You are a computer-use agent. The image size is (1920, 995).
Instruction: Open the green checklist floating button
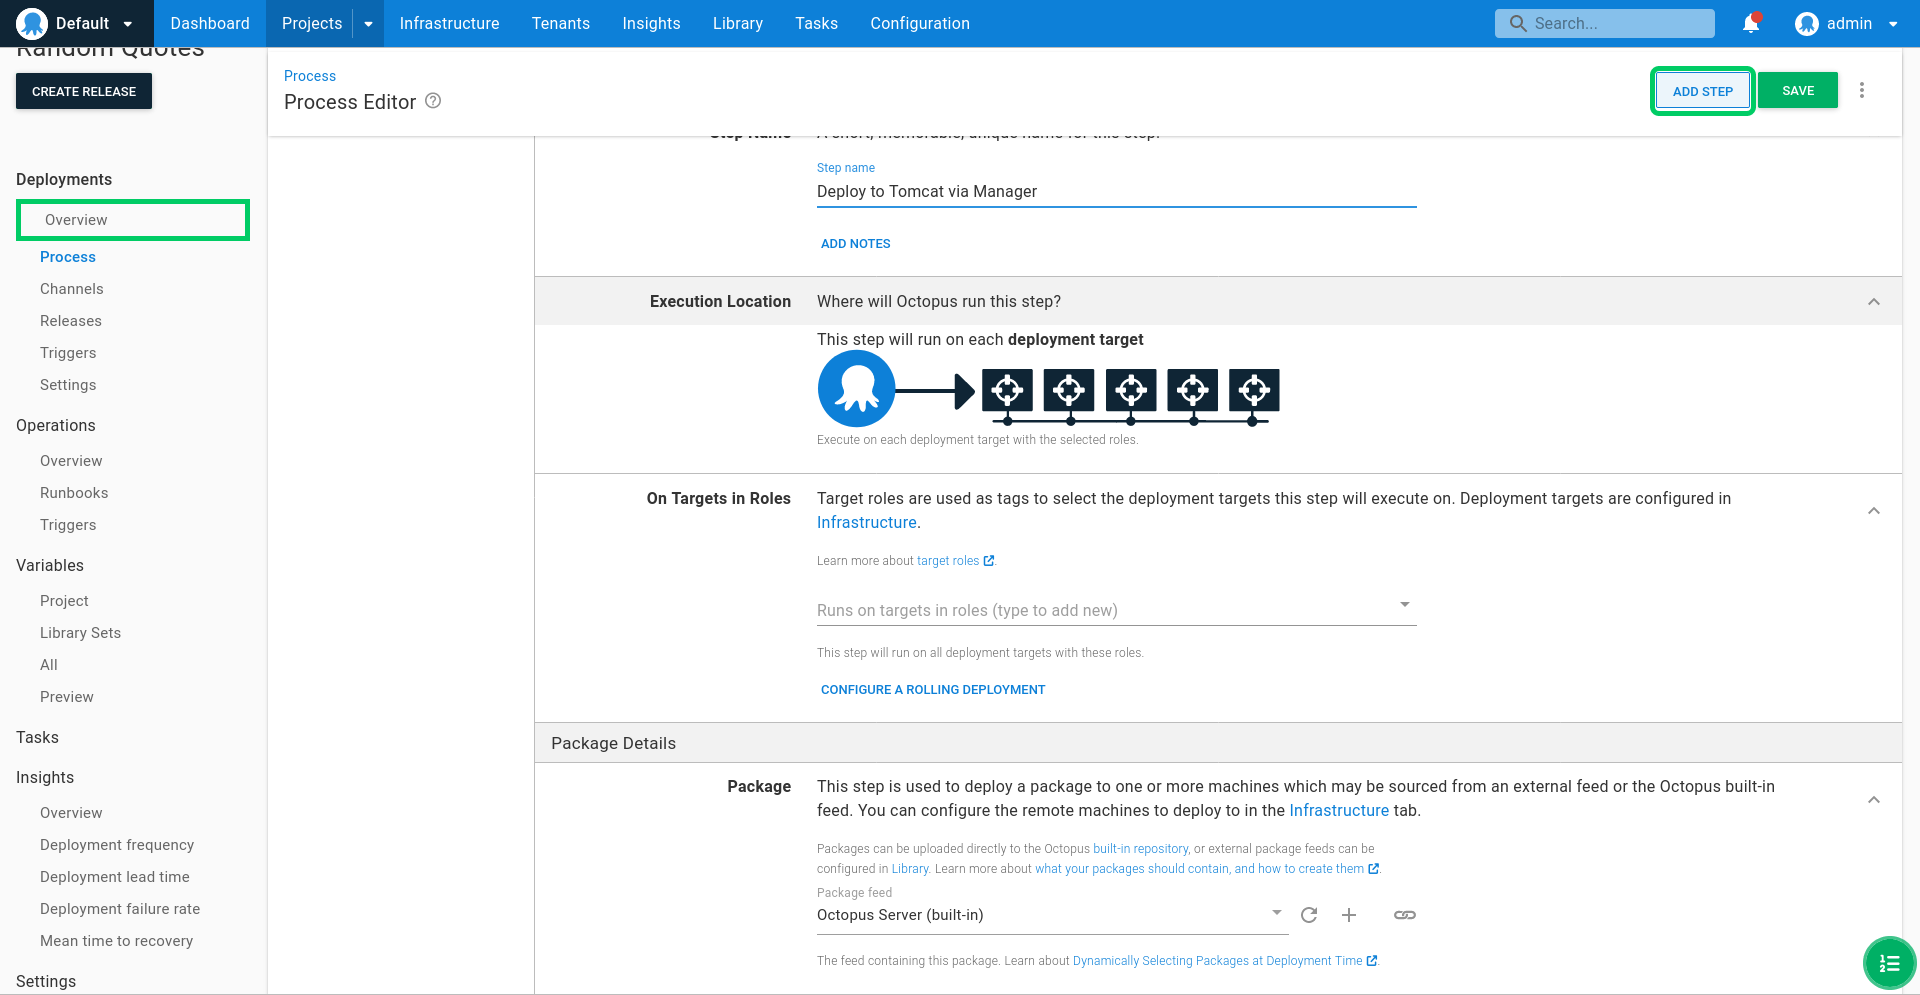(1889, 963)
